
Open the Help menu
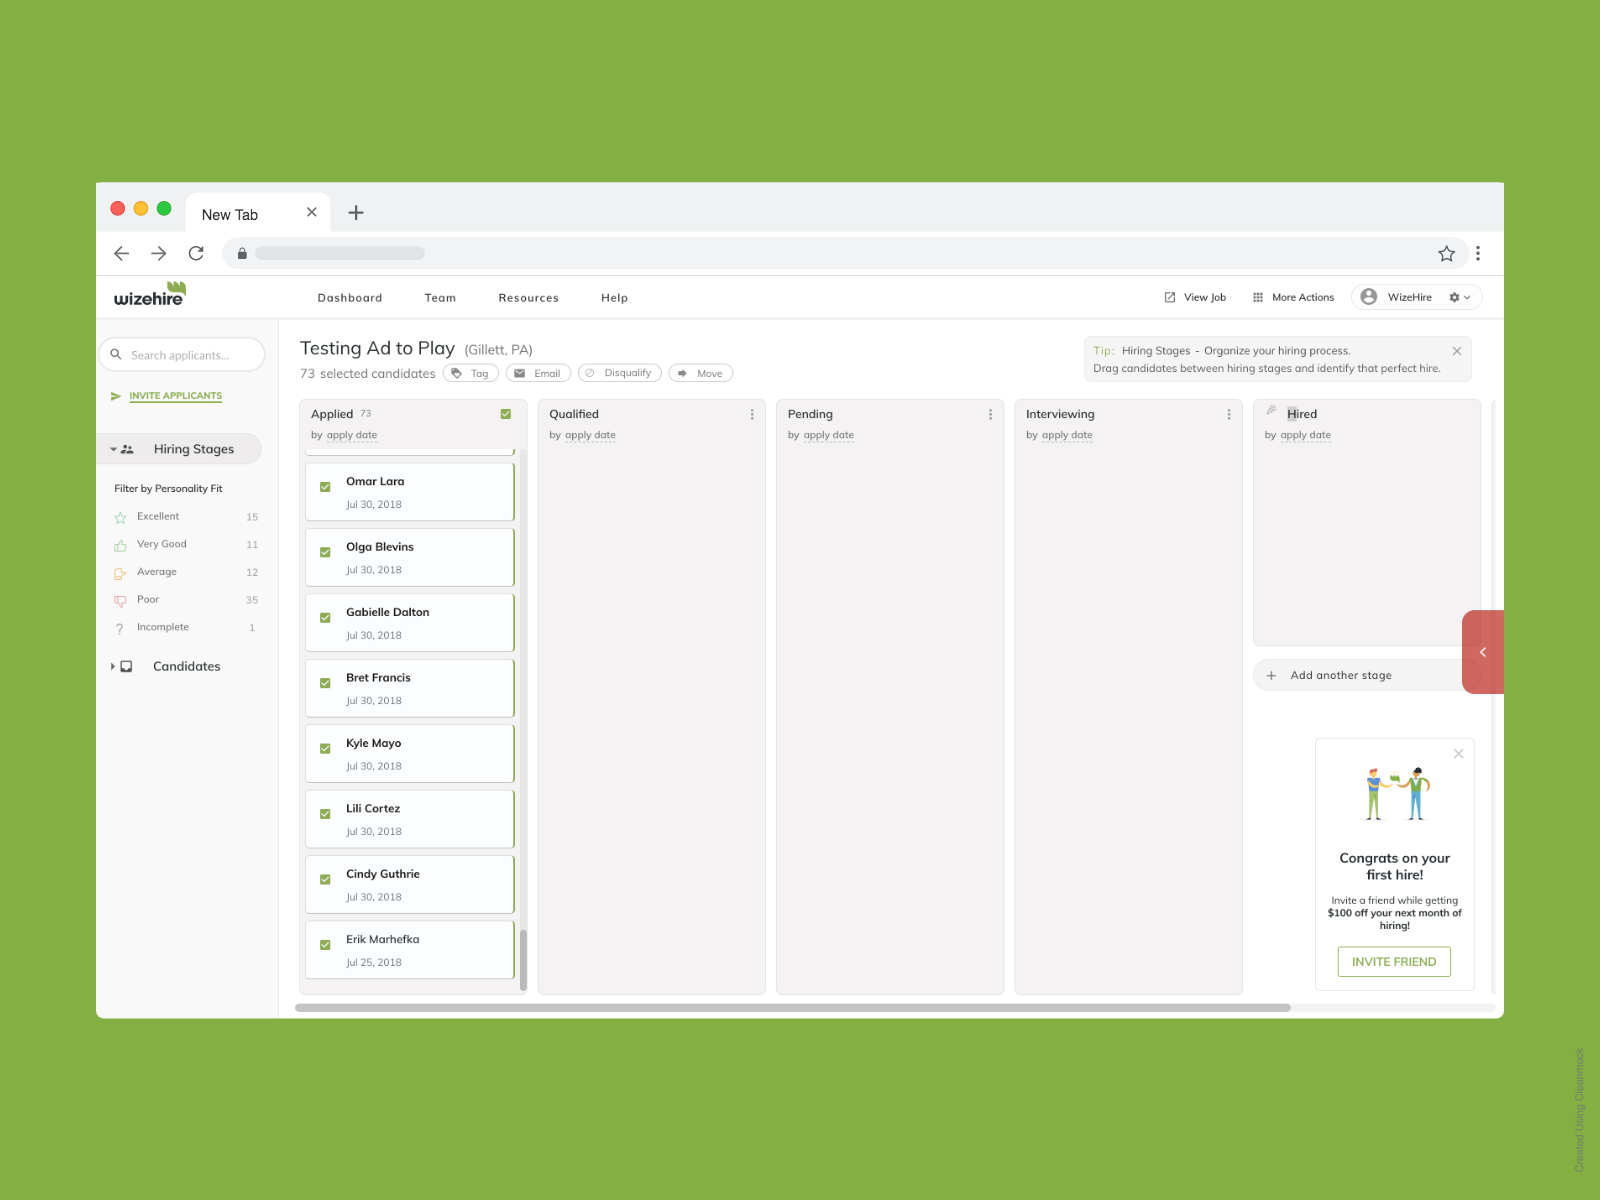615,298
